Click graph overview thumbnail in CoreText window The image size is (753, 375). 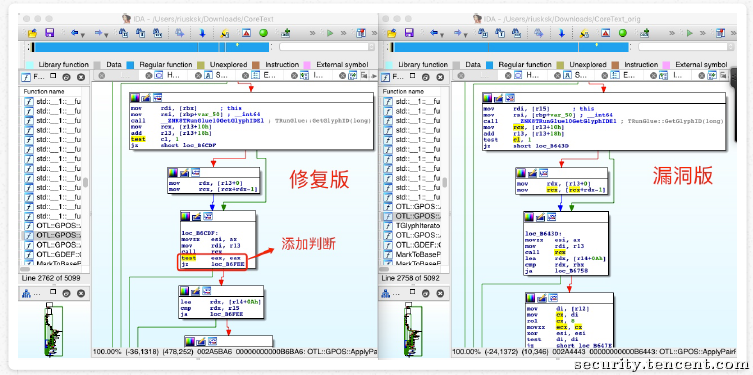[x=54, y=330]
